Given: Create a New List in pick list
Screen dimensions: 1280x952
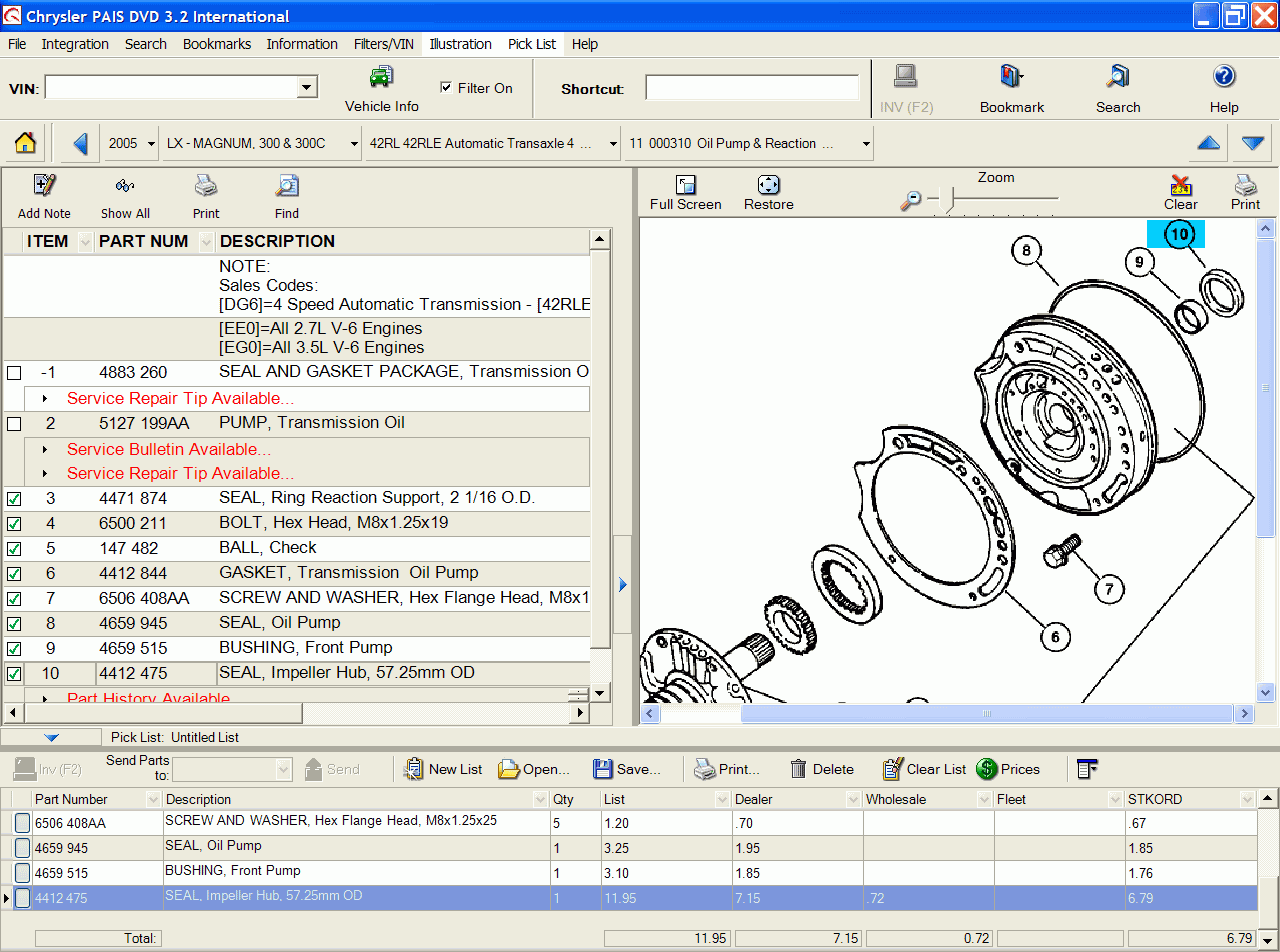Looking at the screenshot, I should click(x=443, y=769).
